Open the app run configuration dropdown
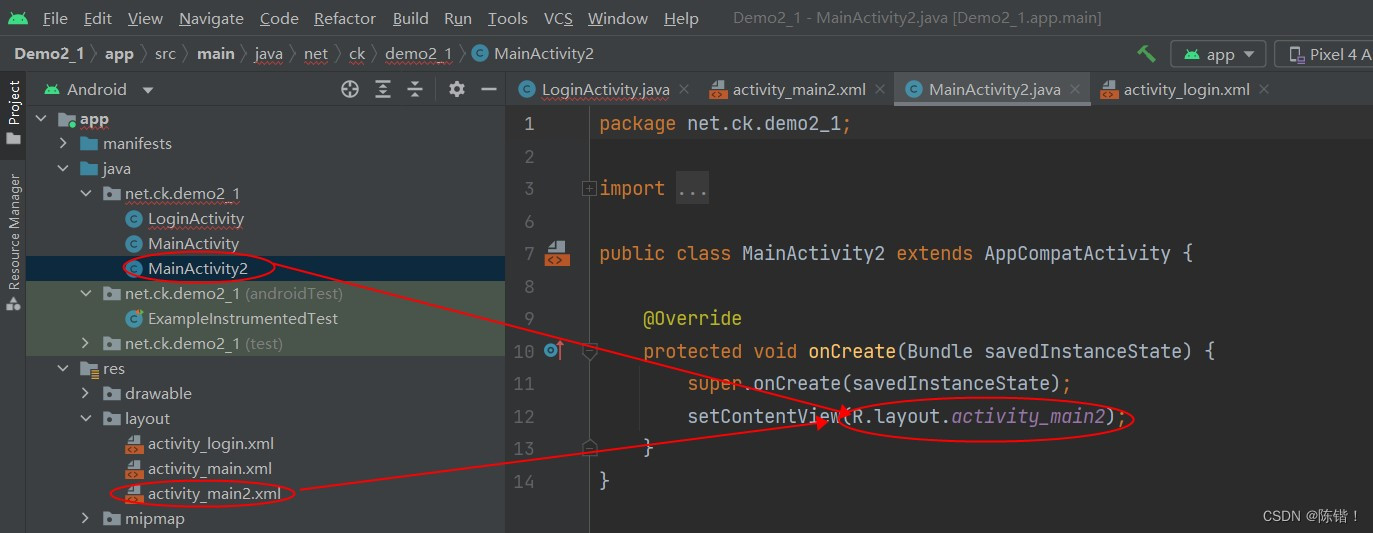The height and width of the screenshot is (533, 1373). 1219,54
